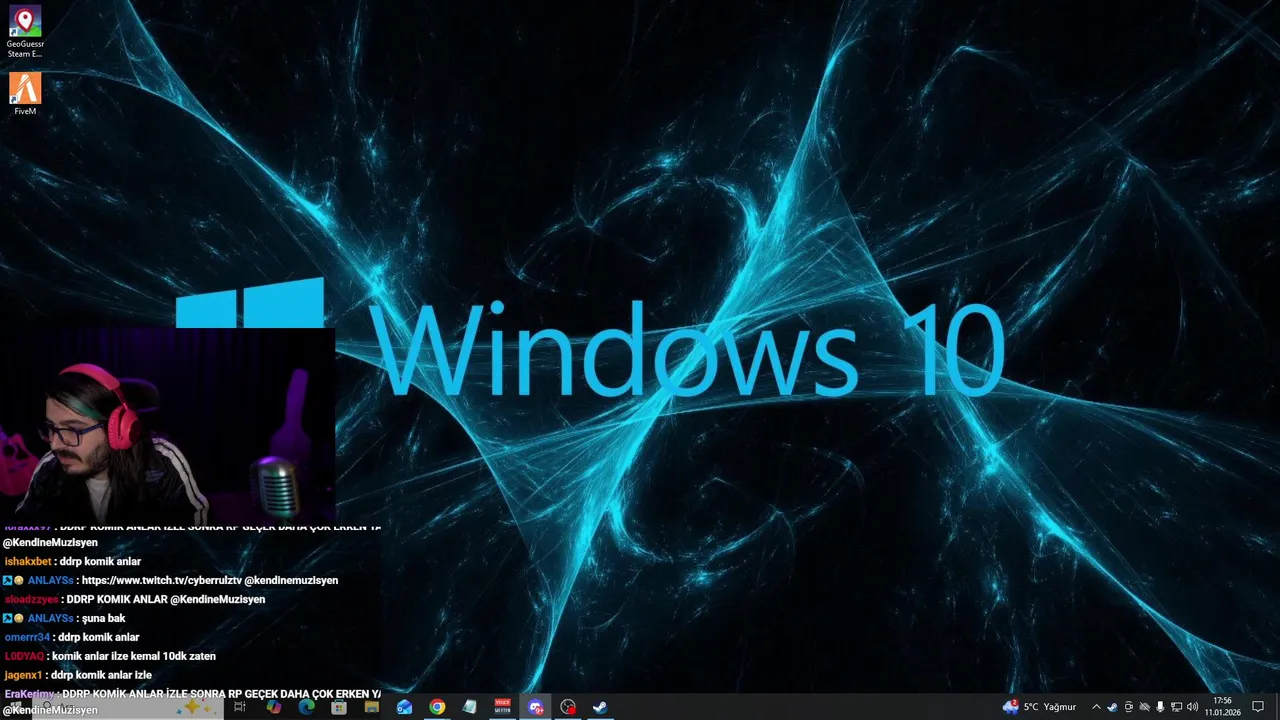1280x720 pixels.
Task: Open Microsoft Store from the taskbar
Action: [x=339, y=707]
